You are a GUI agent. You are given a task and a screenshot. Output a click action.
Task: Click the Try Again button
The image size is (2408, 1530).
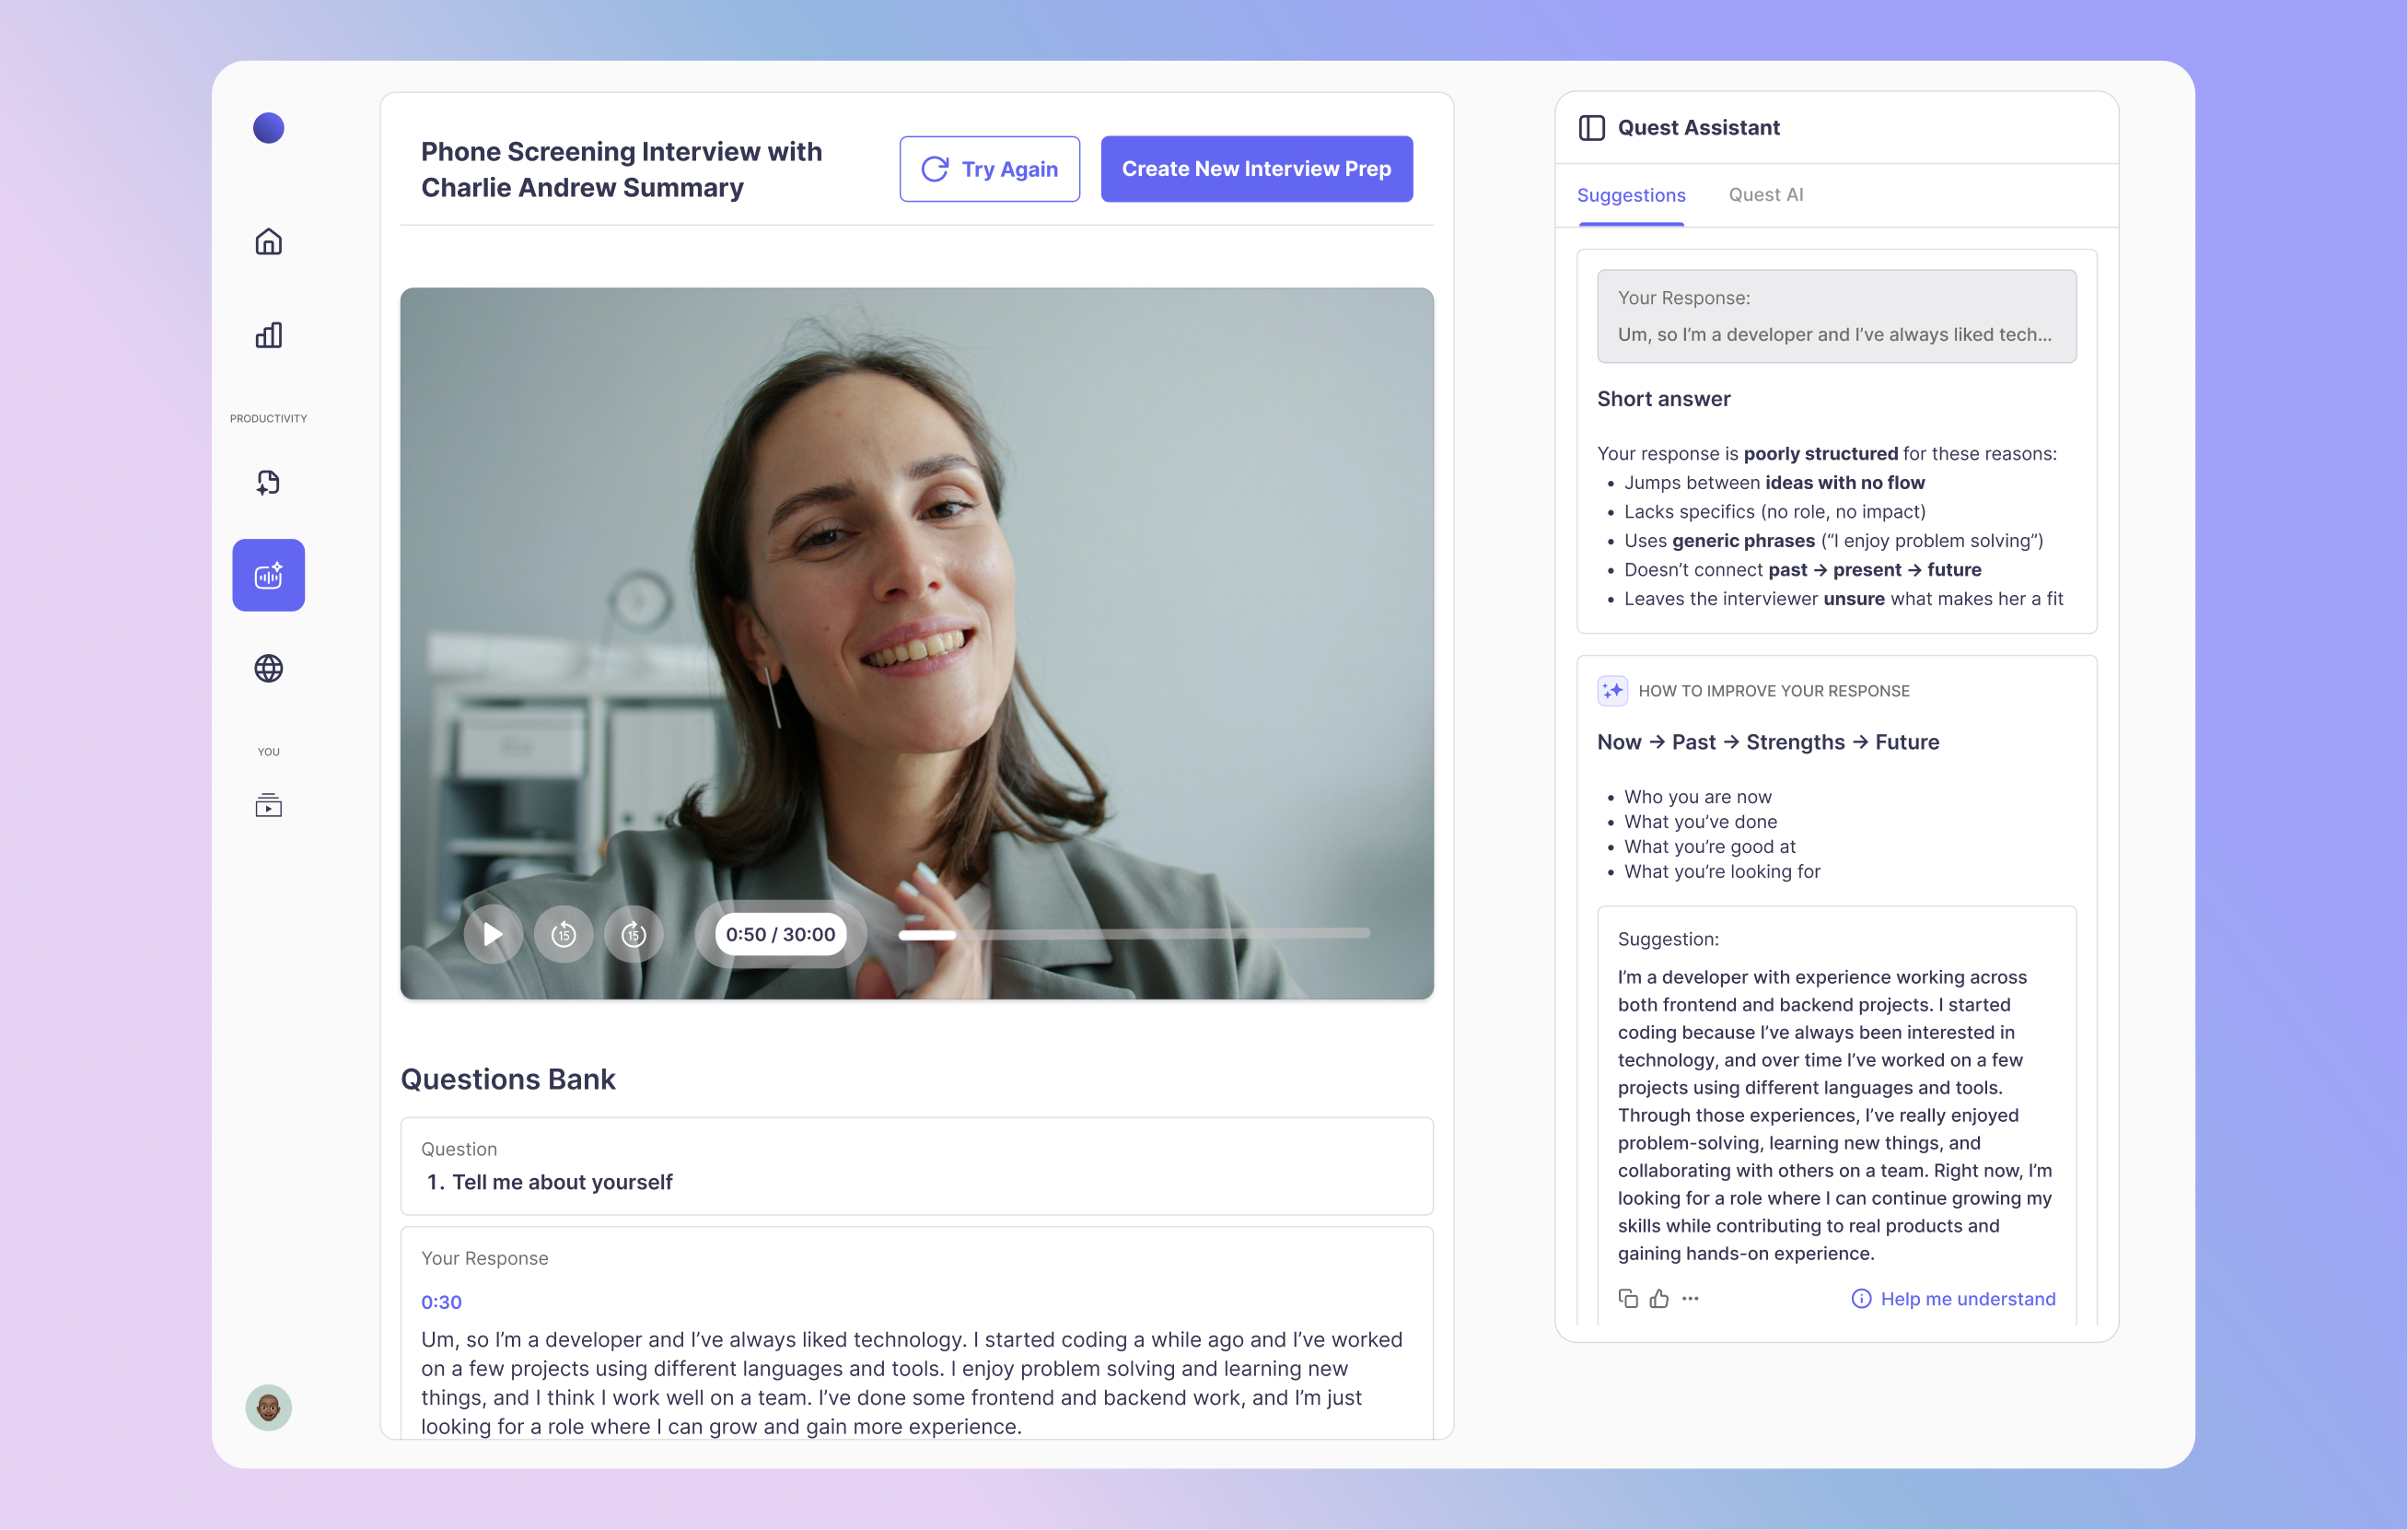989,169
